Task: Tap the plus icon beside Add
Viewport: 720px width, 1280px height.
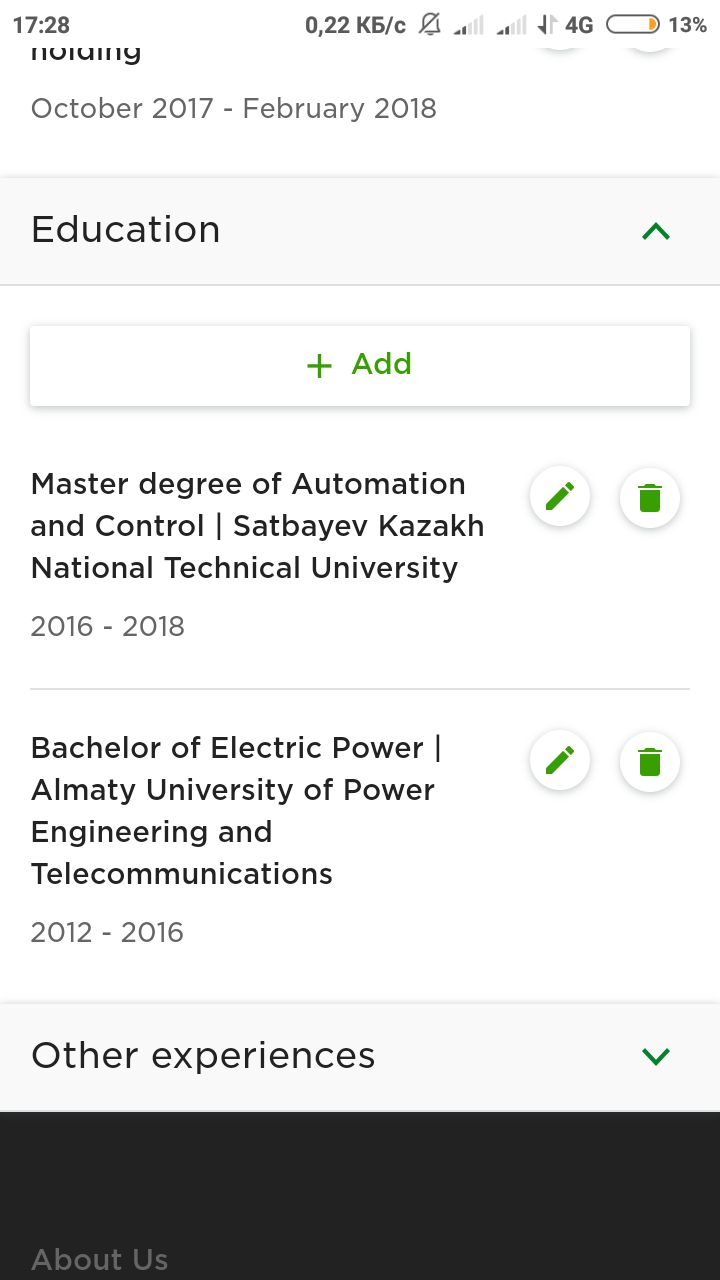Action: pyautogui.click(x=319, y=366)
